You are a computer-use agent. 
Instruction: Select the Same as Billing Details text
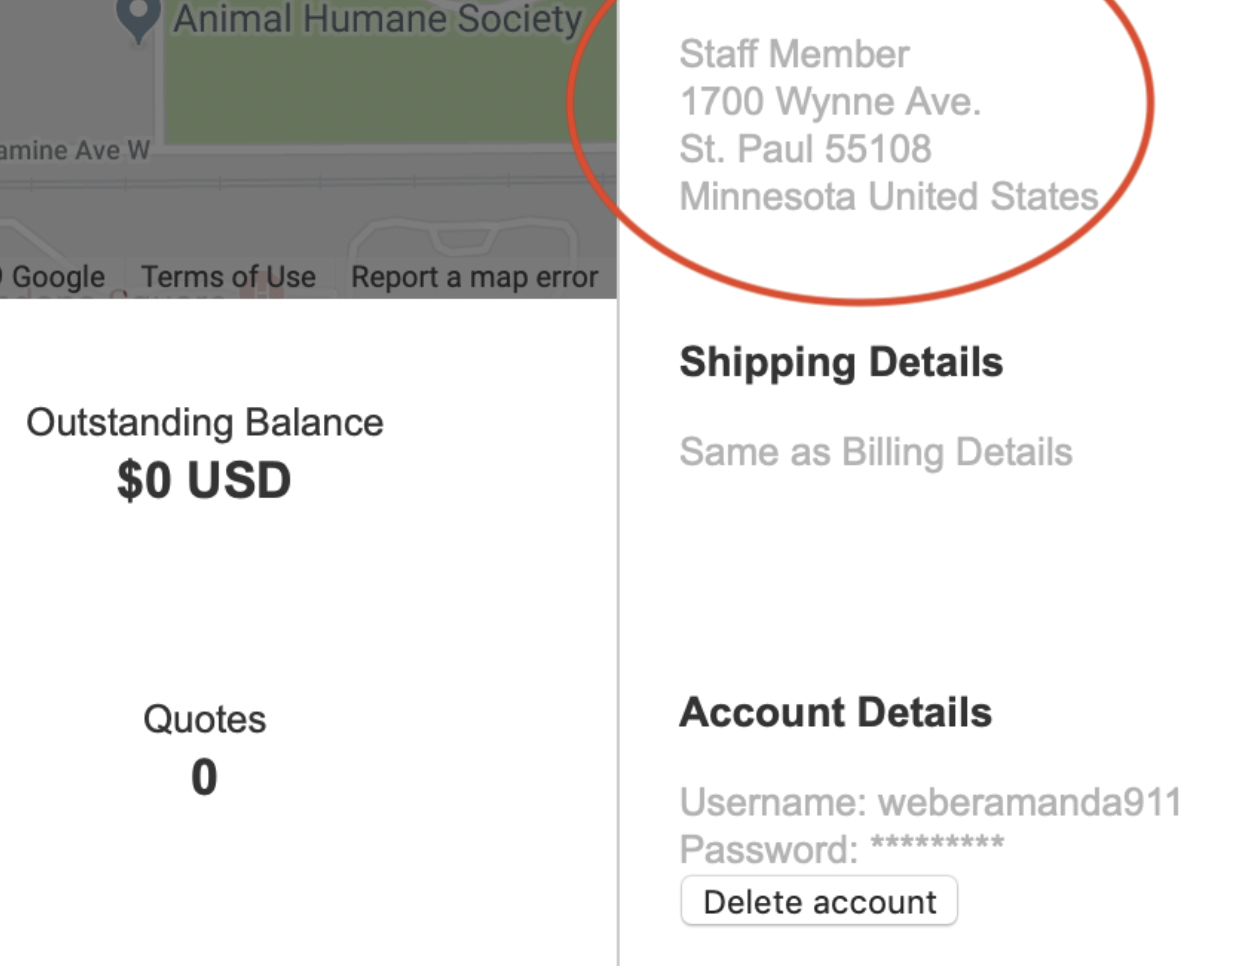pos(875,452)
